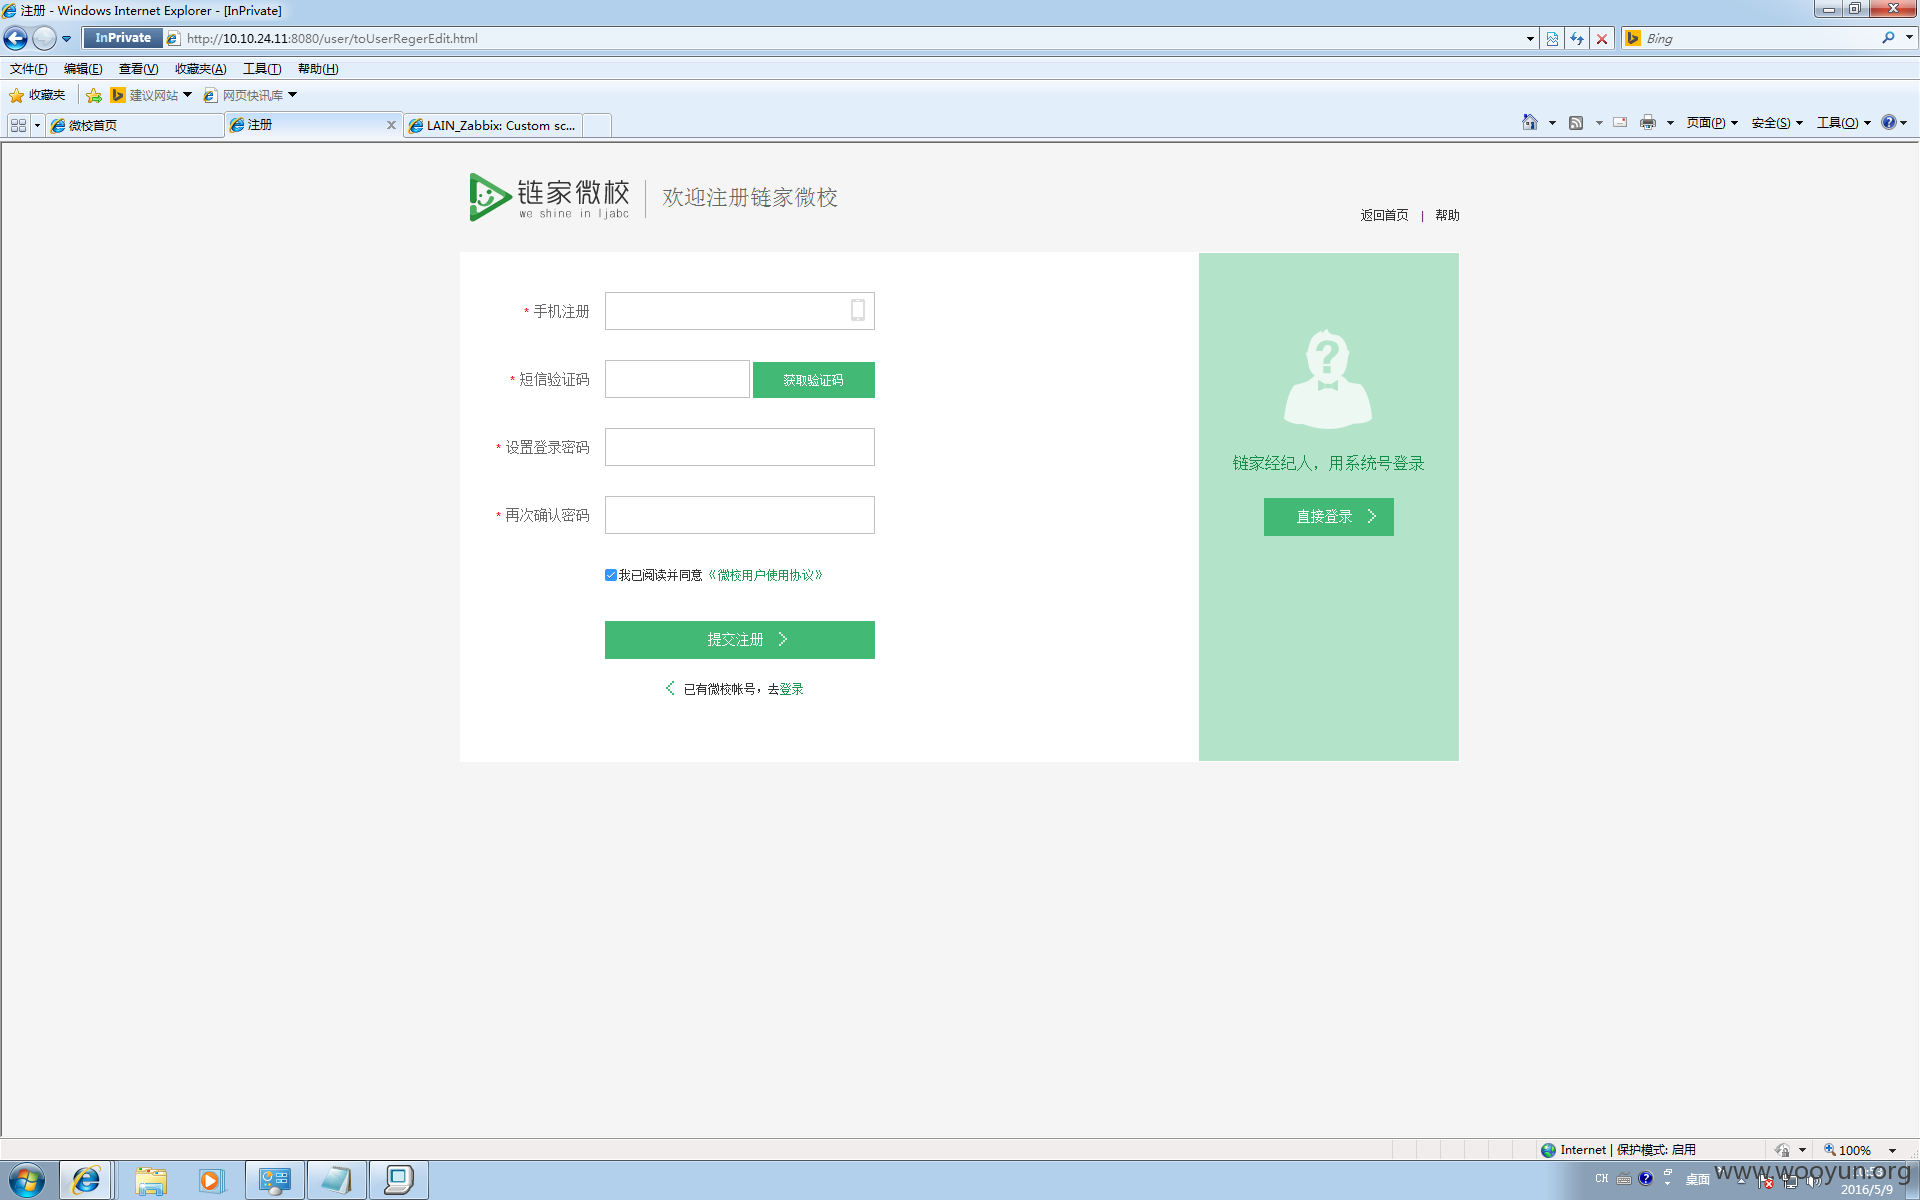This screenshot has height=1200, width=1920.
Task: Open the Print options dropdown arrow
Action: tap(1670, 123)
